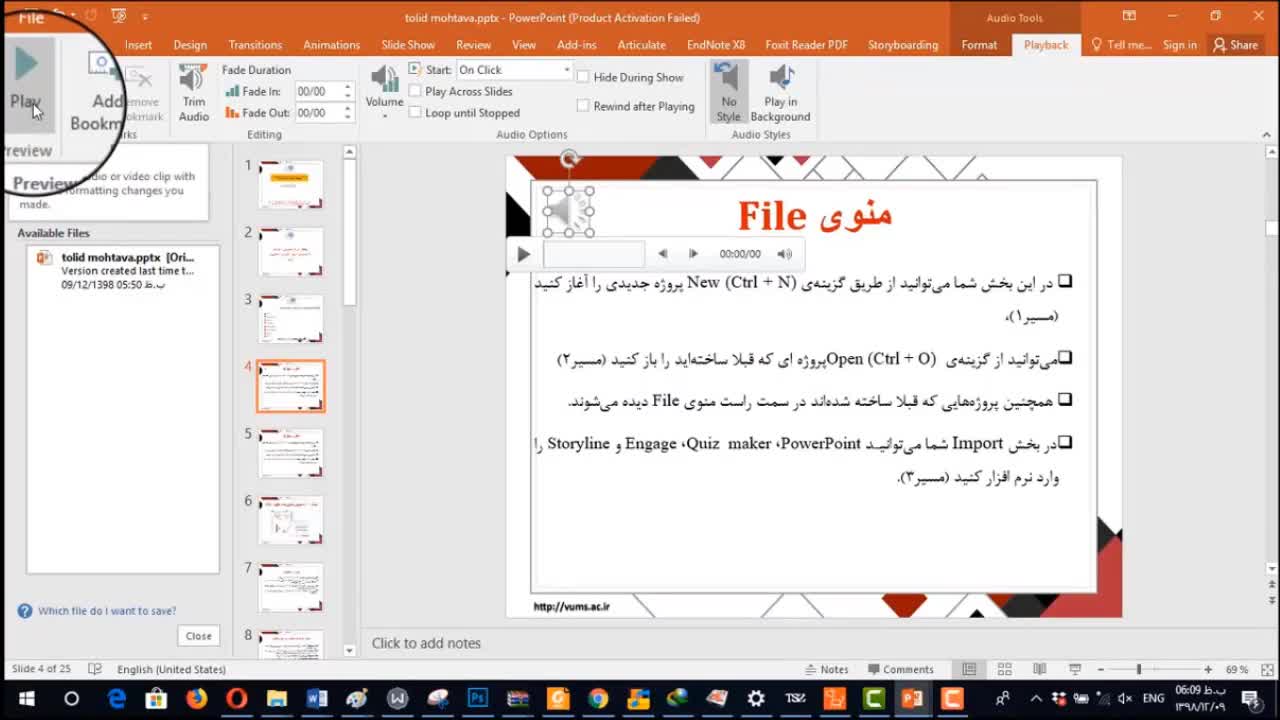1280x720 pixels.
Task: Click the Close button in the recovery pane
Action: 198,636
